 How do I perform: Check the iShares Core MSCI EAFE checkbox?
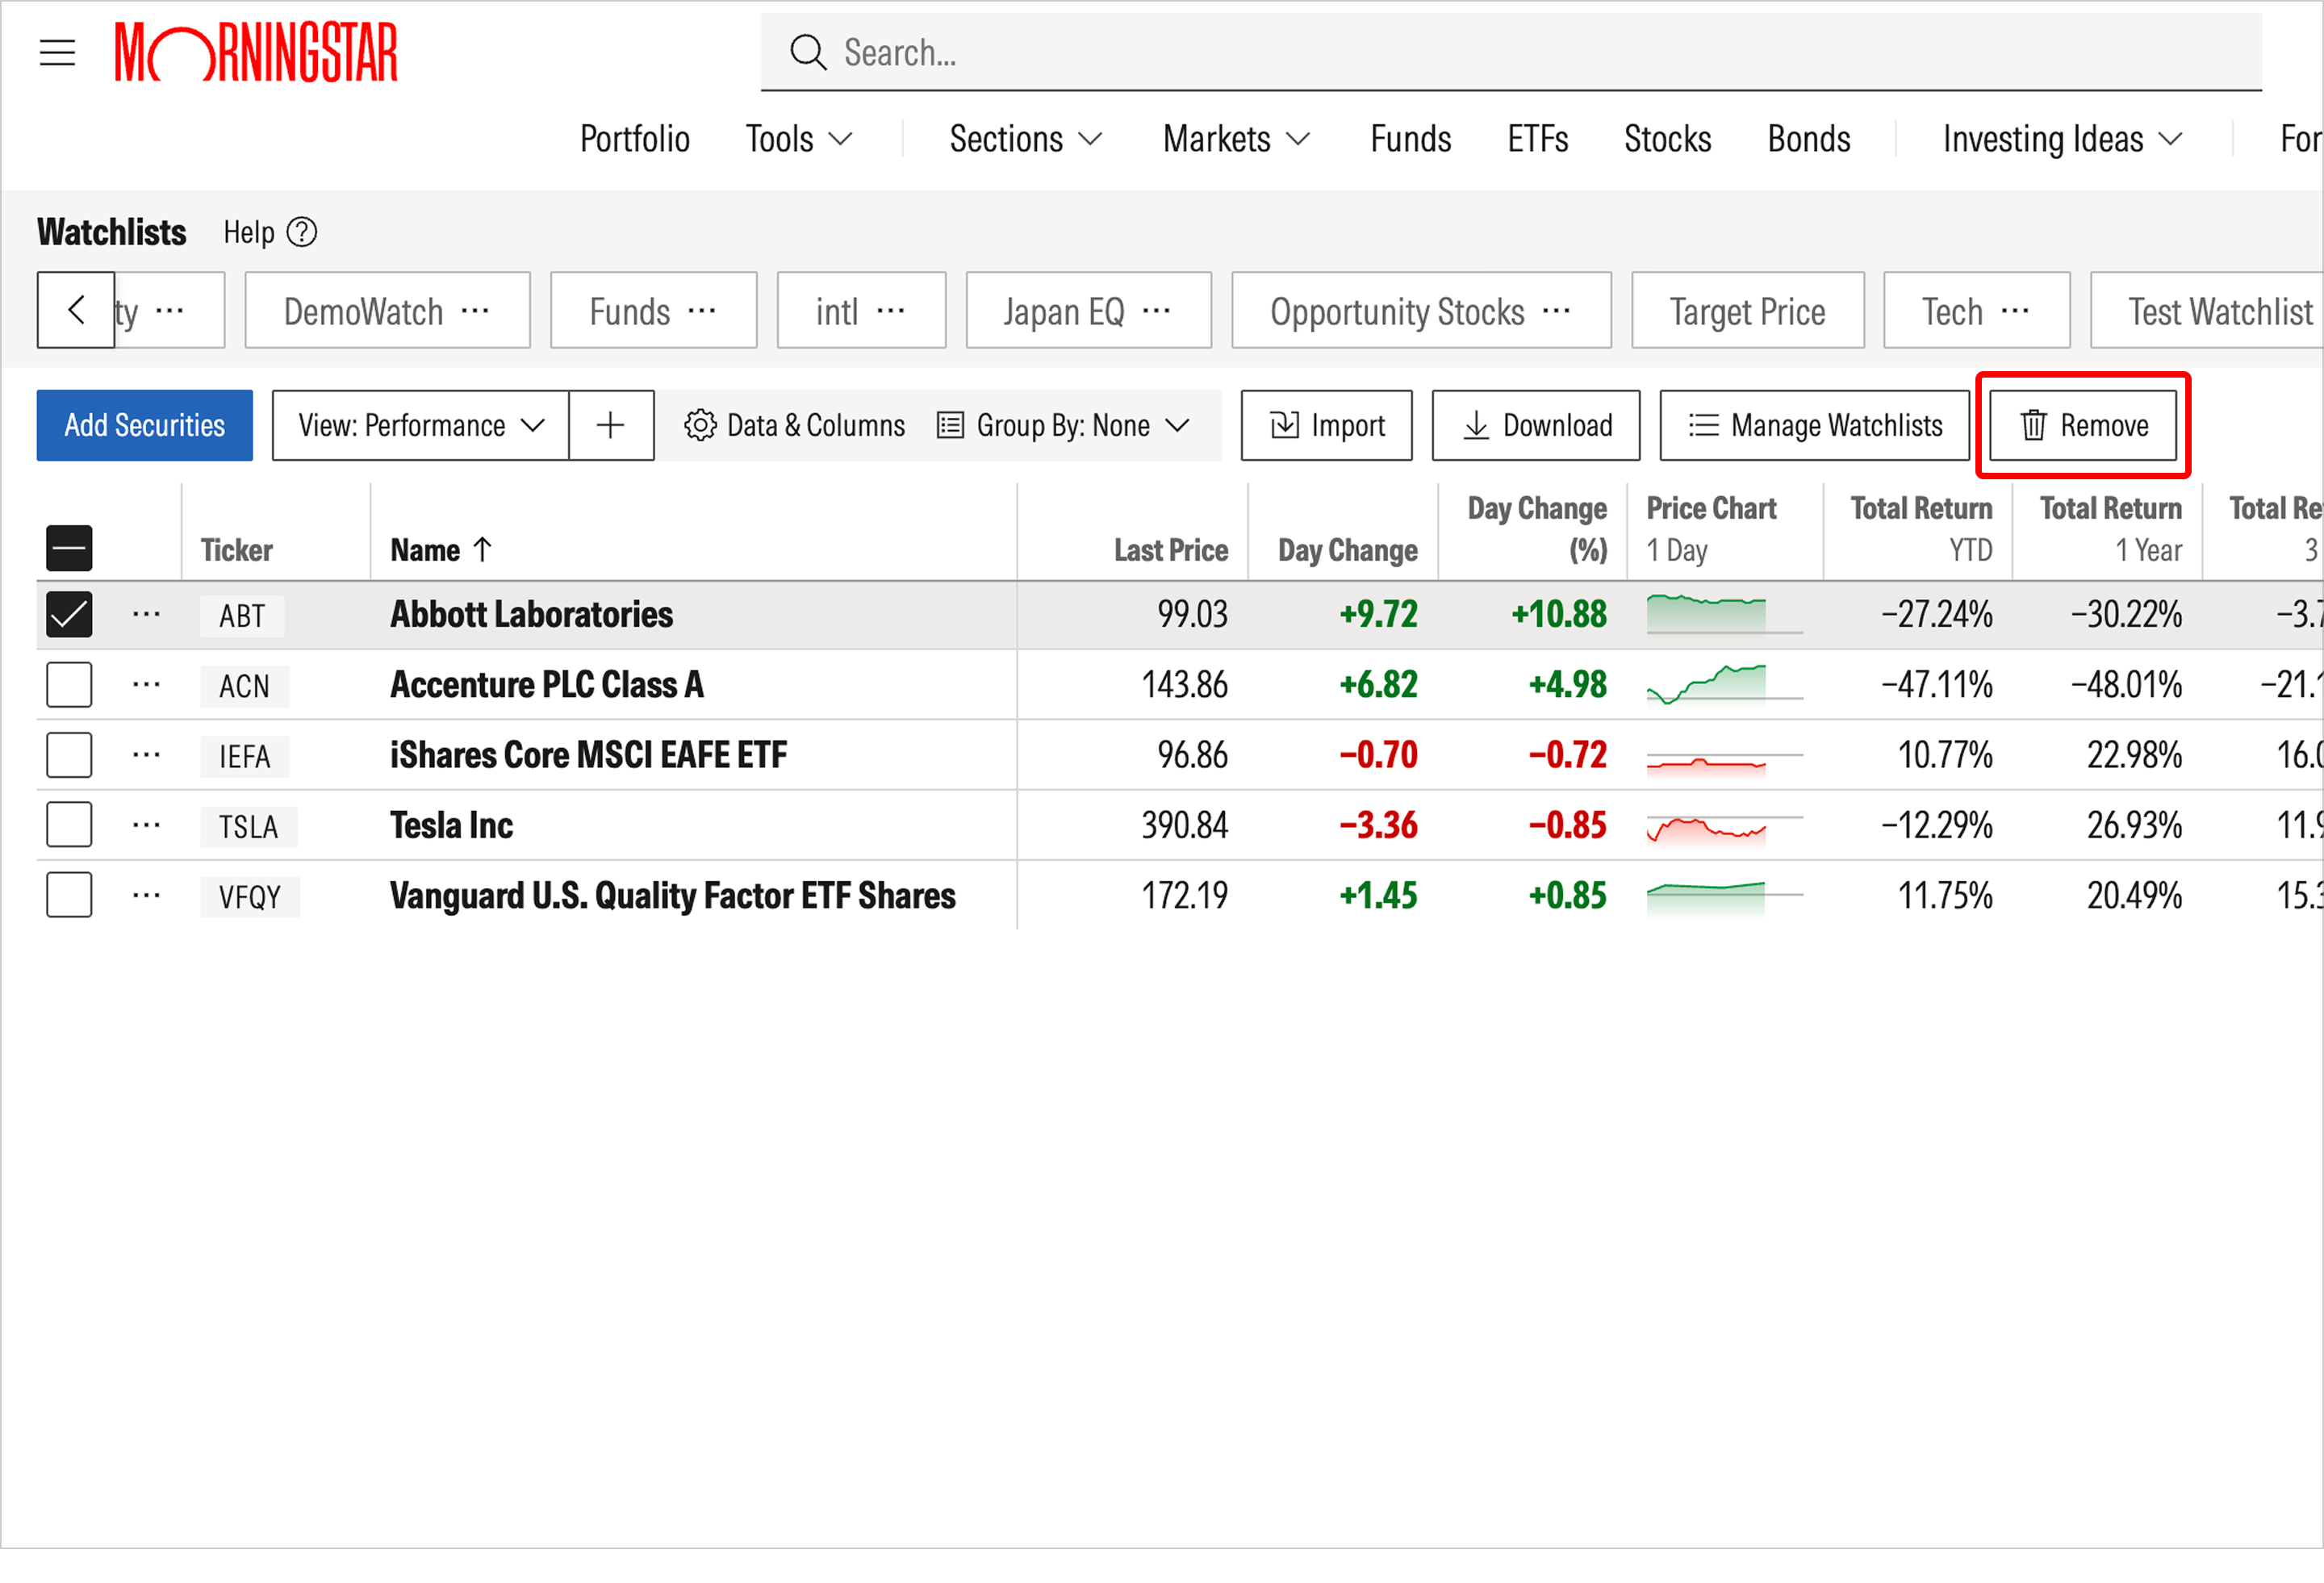click(x=69, y=755)
